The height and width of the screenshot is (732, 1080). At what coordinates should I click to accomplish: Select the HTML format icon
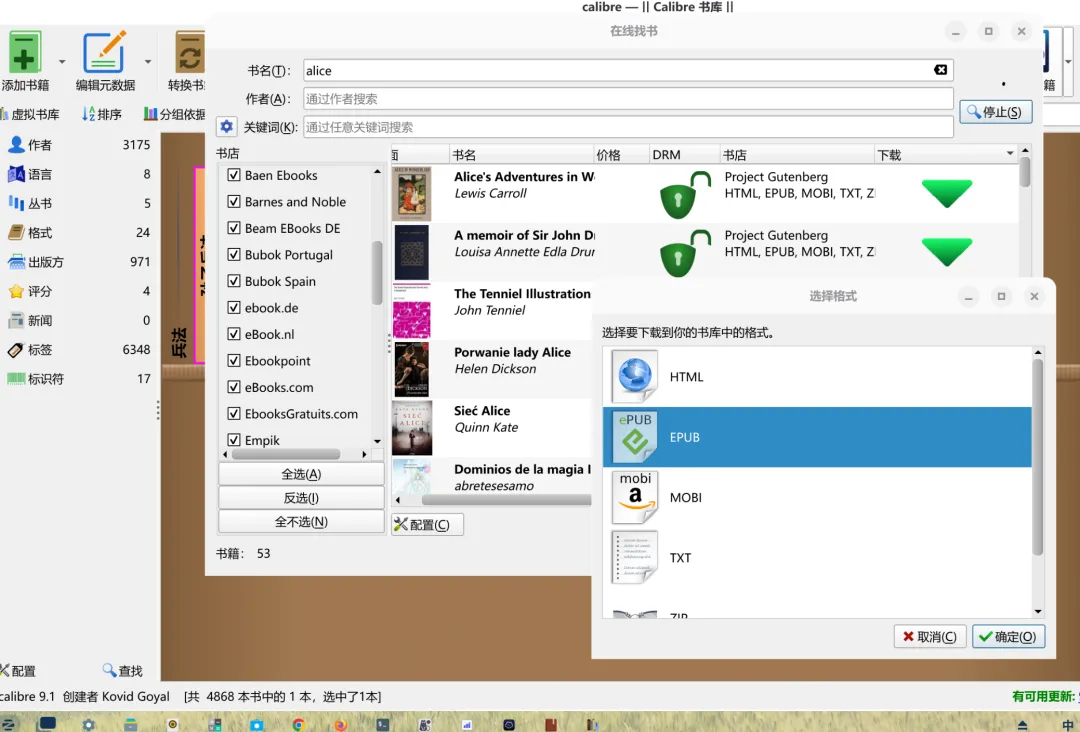coord(634,376)
